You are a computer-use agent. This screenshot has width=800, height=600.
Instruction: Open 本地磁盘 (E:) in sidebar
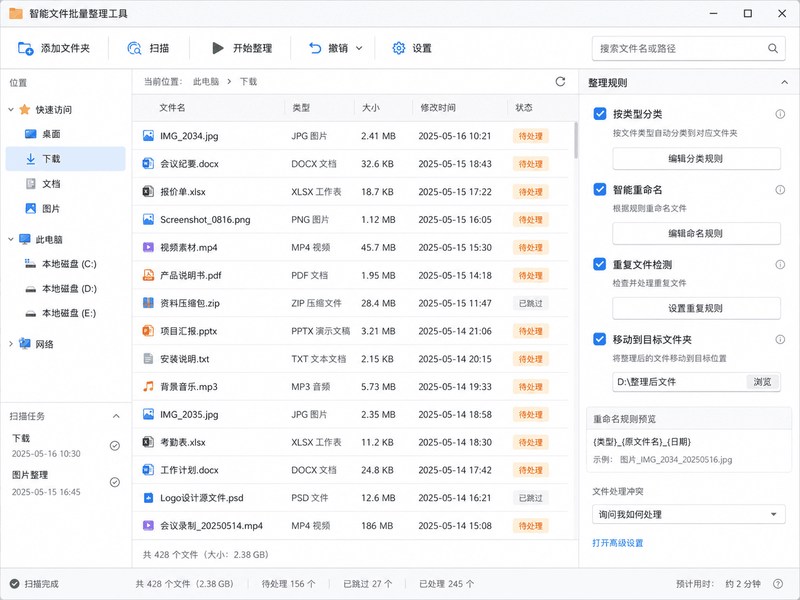coord(65,313)
